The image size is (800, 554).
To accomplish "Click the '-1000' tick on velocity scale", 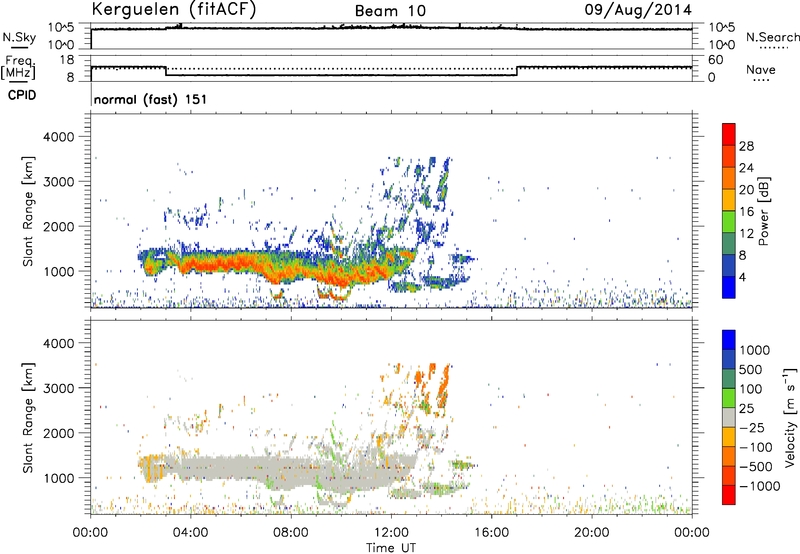I will click(x=760, y=486).
